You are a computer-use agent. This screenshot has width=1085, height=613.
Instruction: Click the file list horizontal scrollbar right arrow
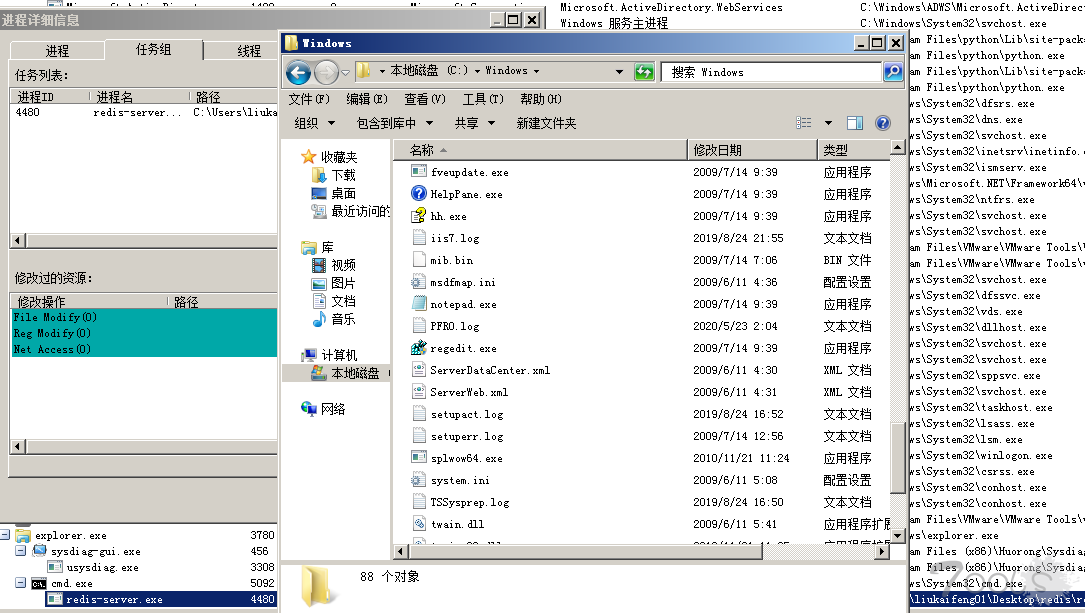[x=882, y=551]
